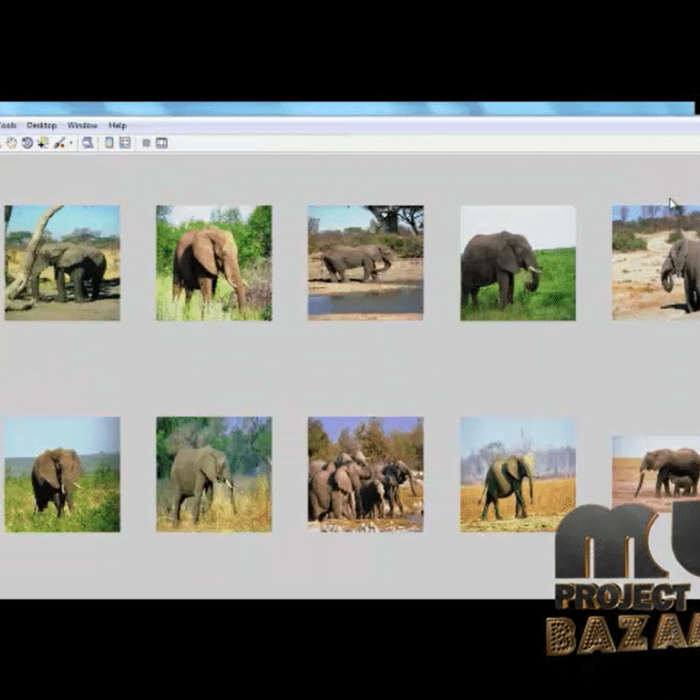
Task: Click the elephant in yellow field with hazy sky
Action: pos(518,474)
